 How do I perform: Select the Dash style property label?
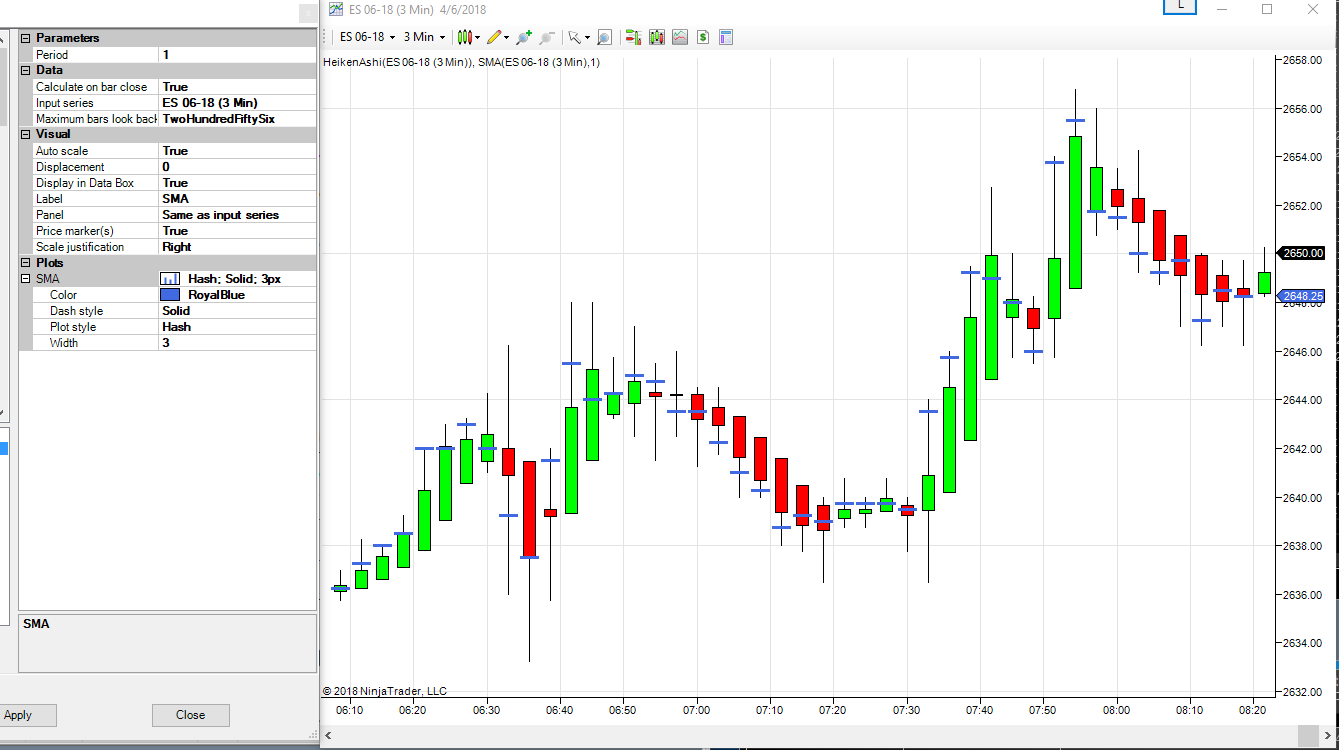76,311
